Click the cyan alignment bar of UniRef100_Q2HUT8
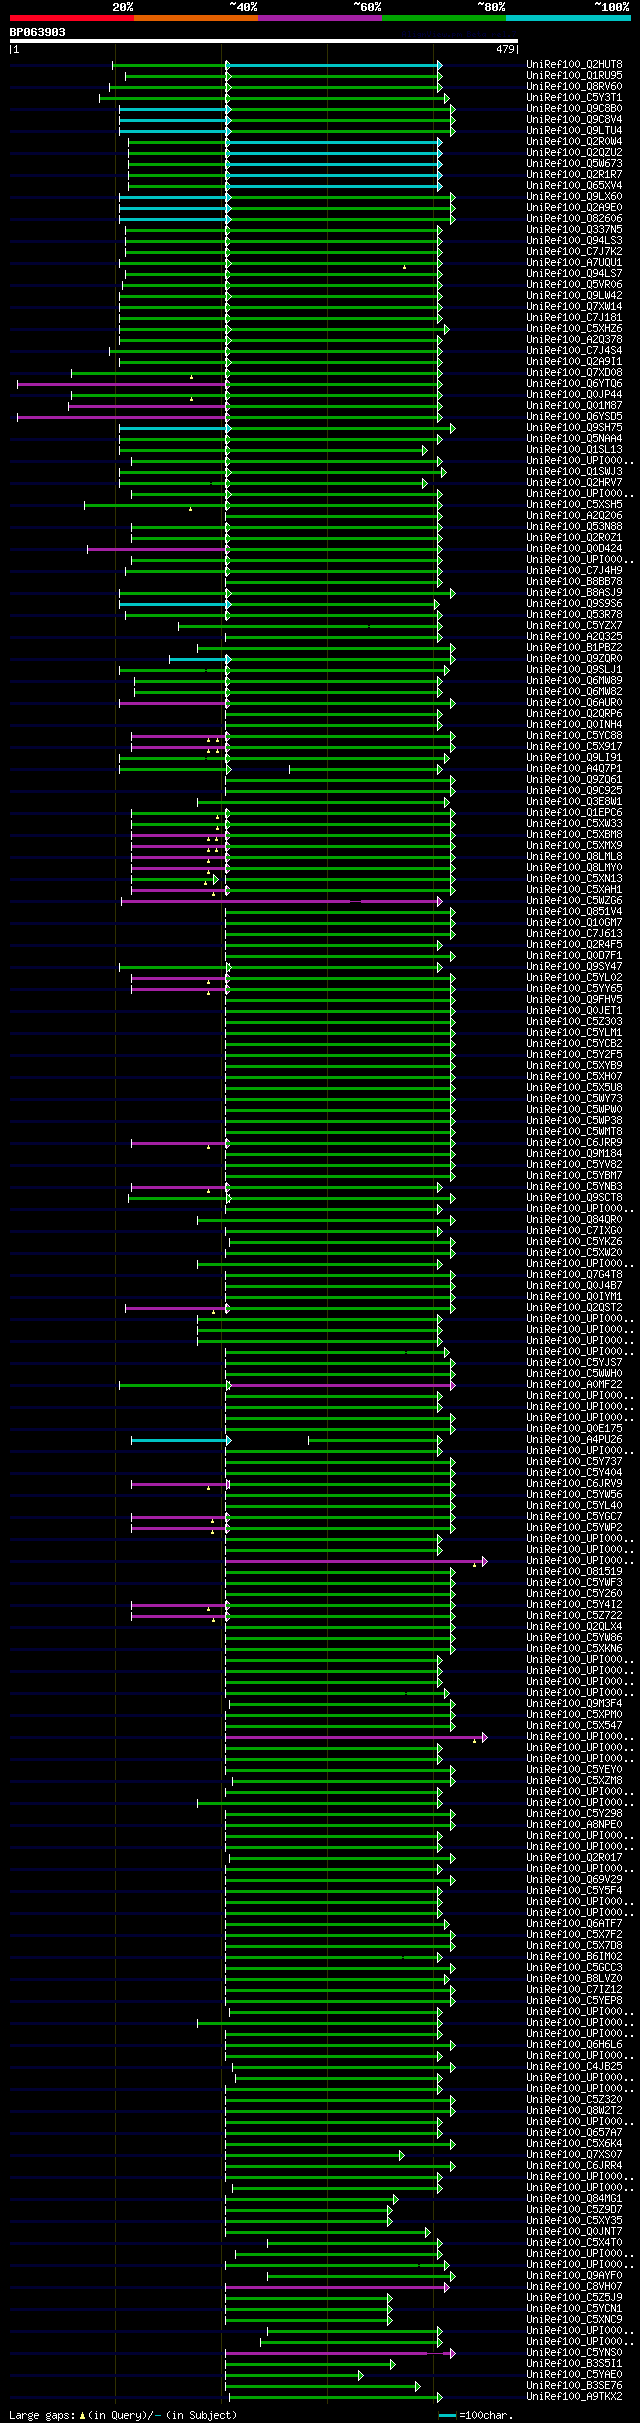 click(x=334, y=65)
